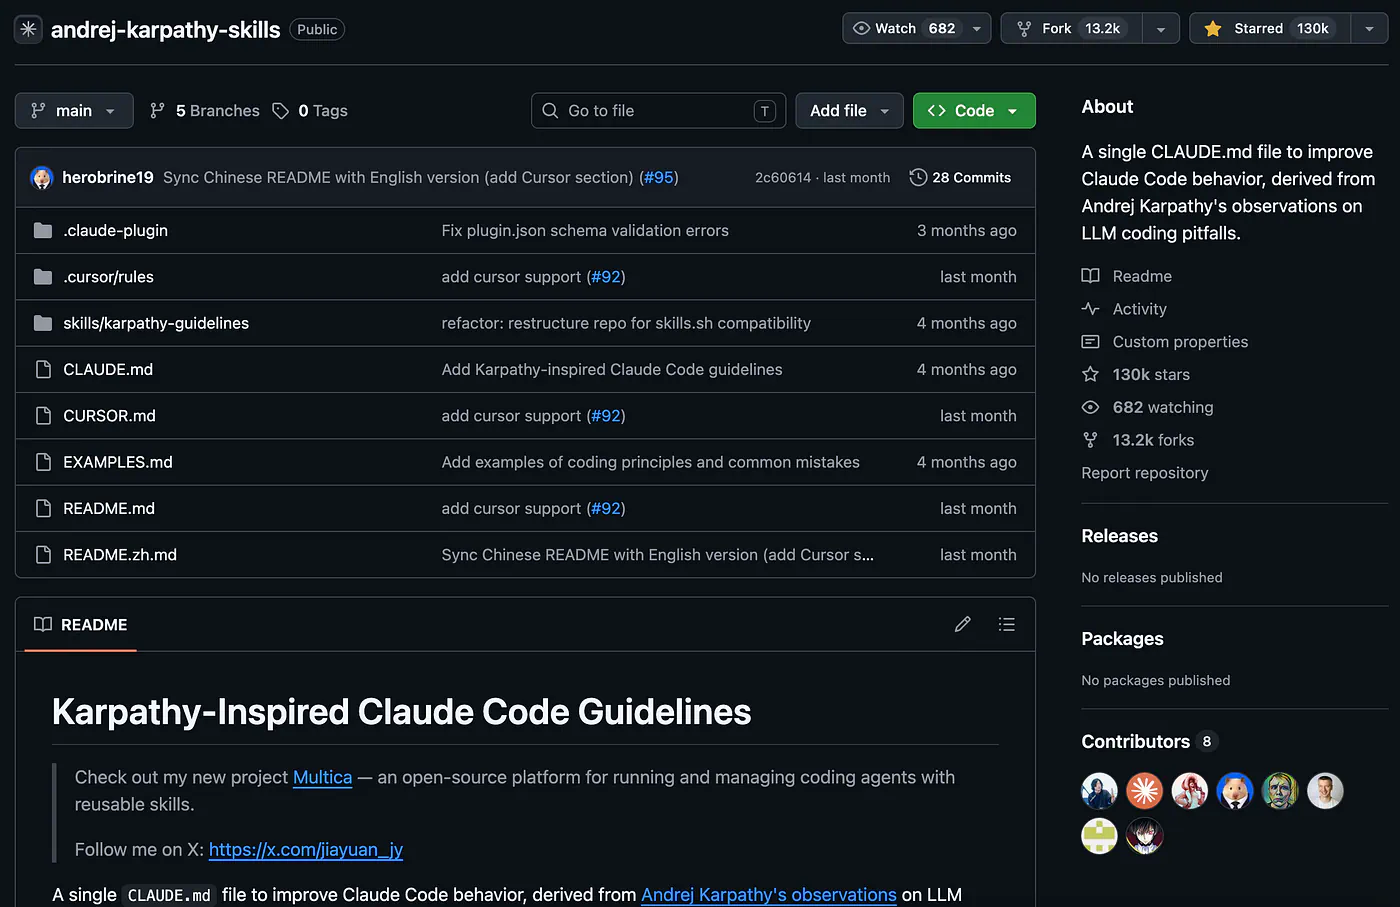Viewport: 1400px width, 907px height.
Task: Open 'Add examples of coding principles' commit message
Action: (x=651, y=462)
